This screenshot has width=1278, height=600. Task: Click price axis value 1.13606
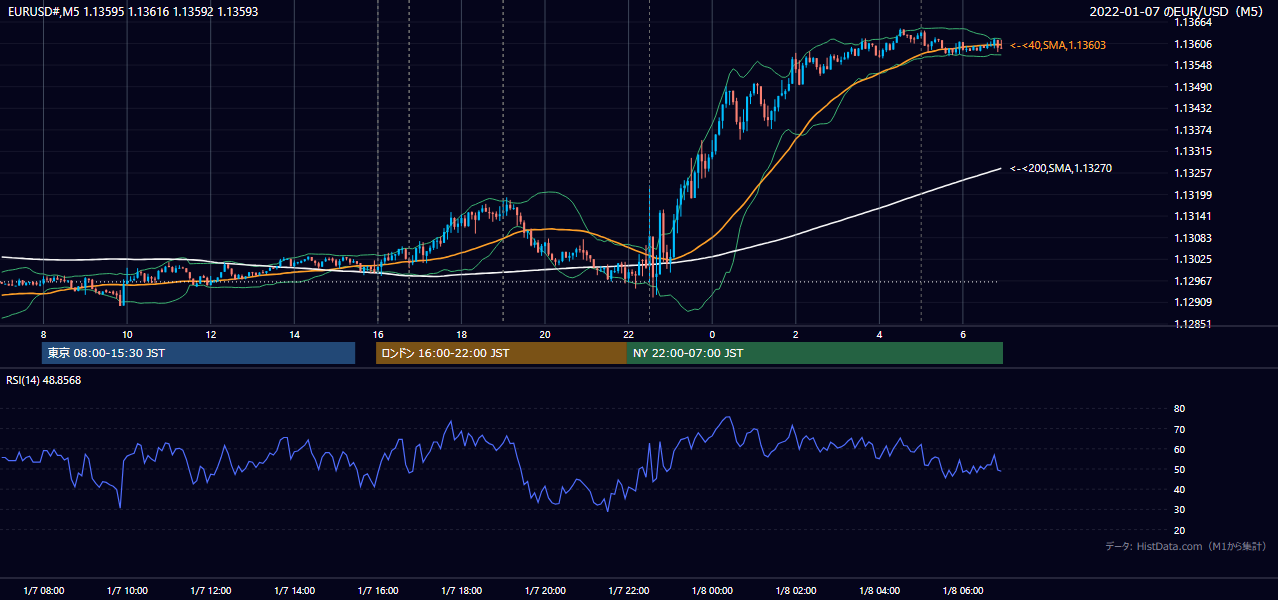1192,44
